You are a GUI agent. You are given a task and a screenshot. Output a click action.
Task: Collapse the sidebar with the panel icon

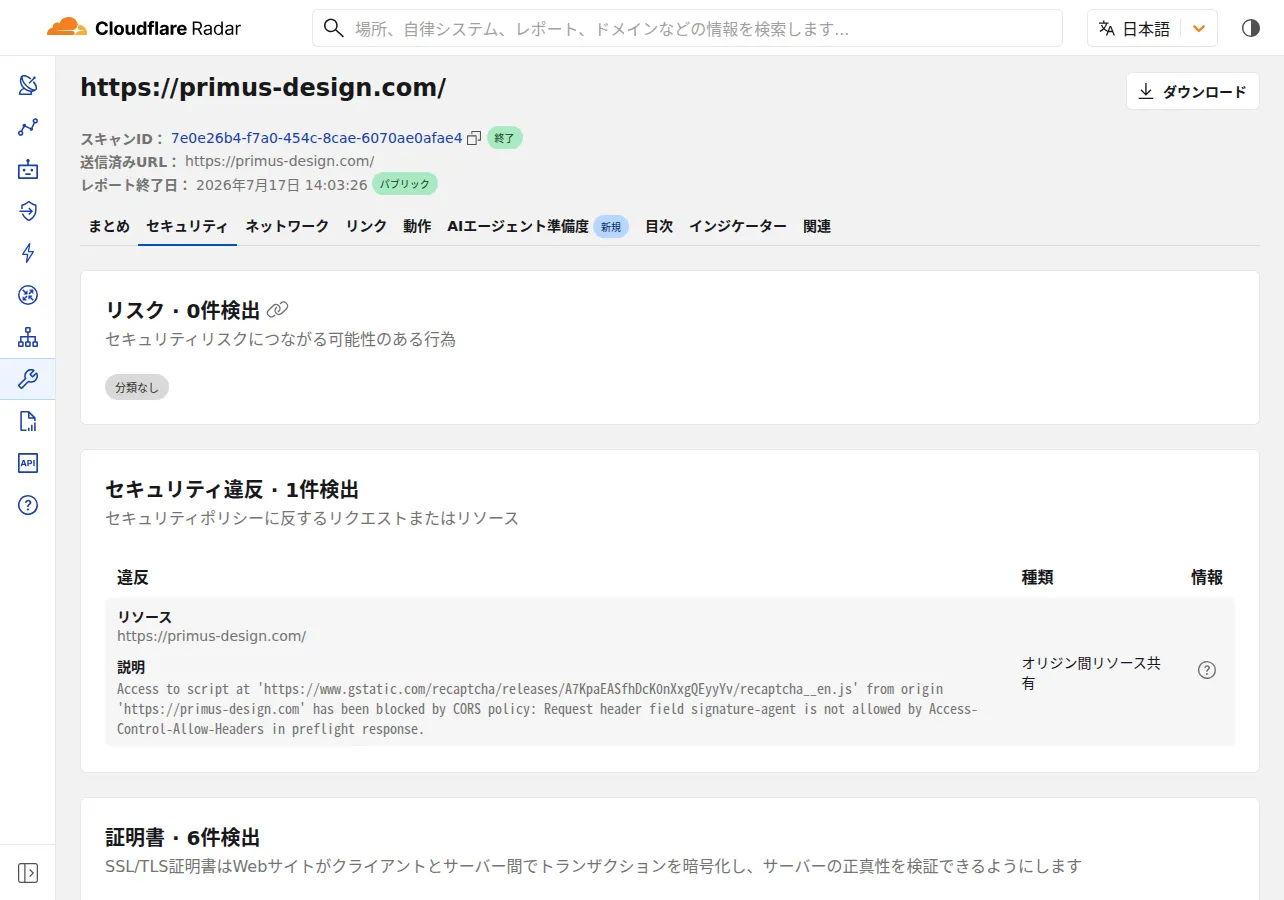pyautogui.click(x=28, y=873)
